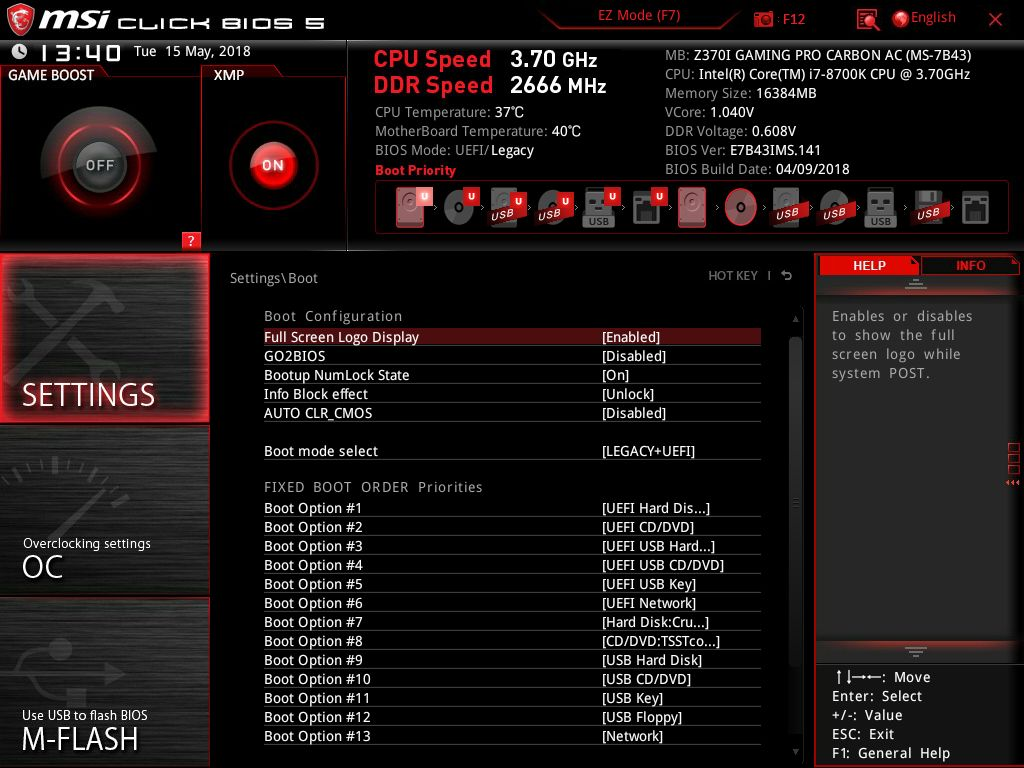This screenshot has height=768, width=1024.
Task: Toggle the XMP ON button
Action: (273, 165)
